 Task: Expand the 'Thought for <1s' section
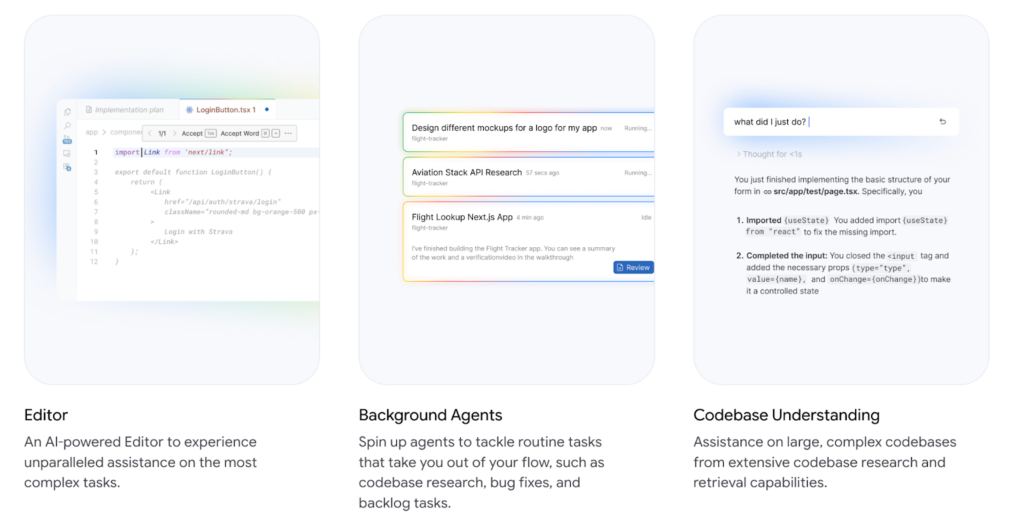[x=770, y=154]
